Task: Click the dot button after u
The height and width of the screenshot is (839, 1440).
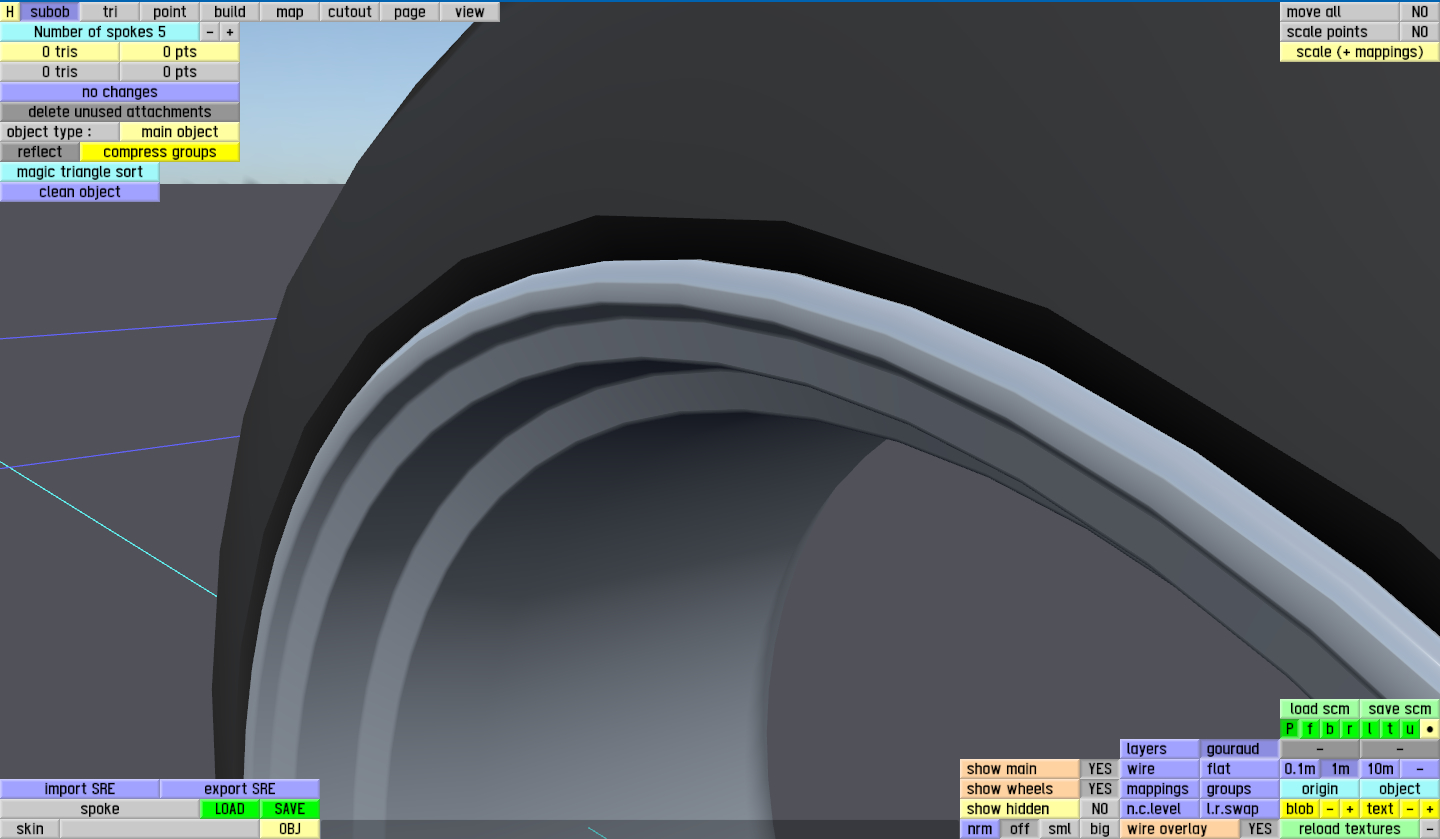Action: (x=1430, y=729)
